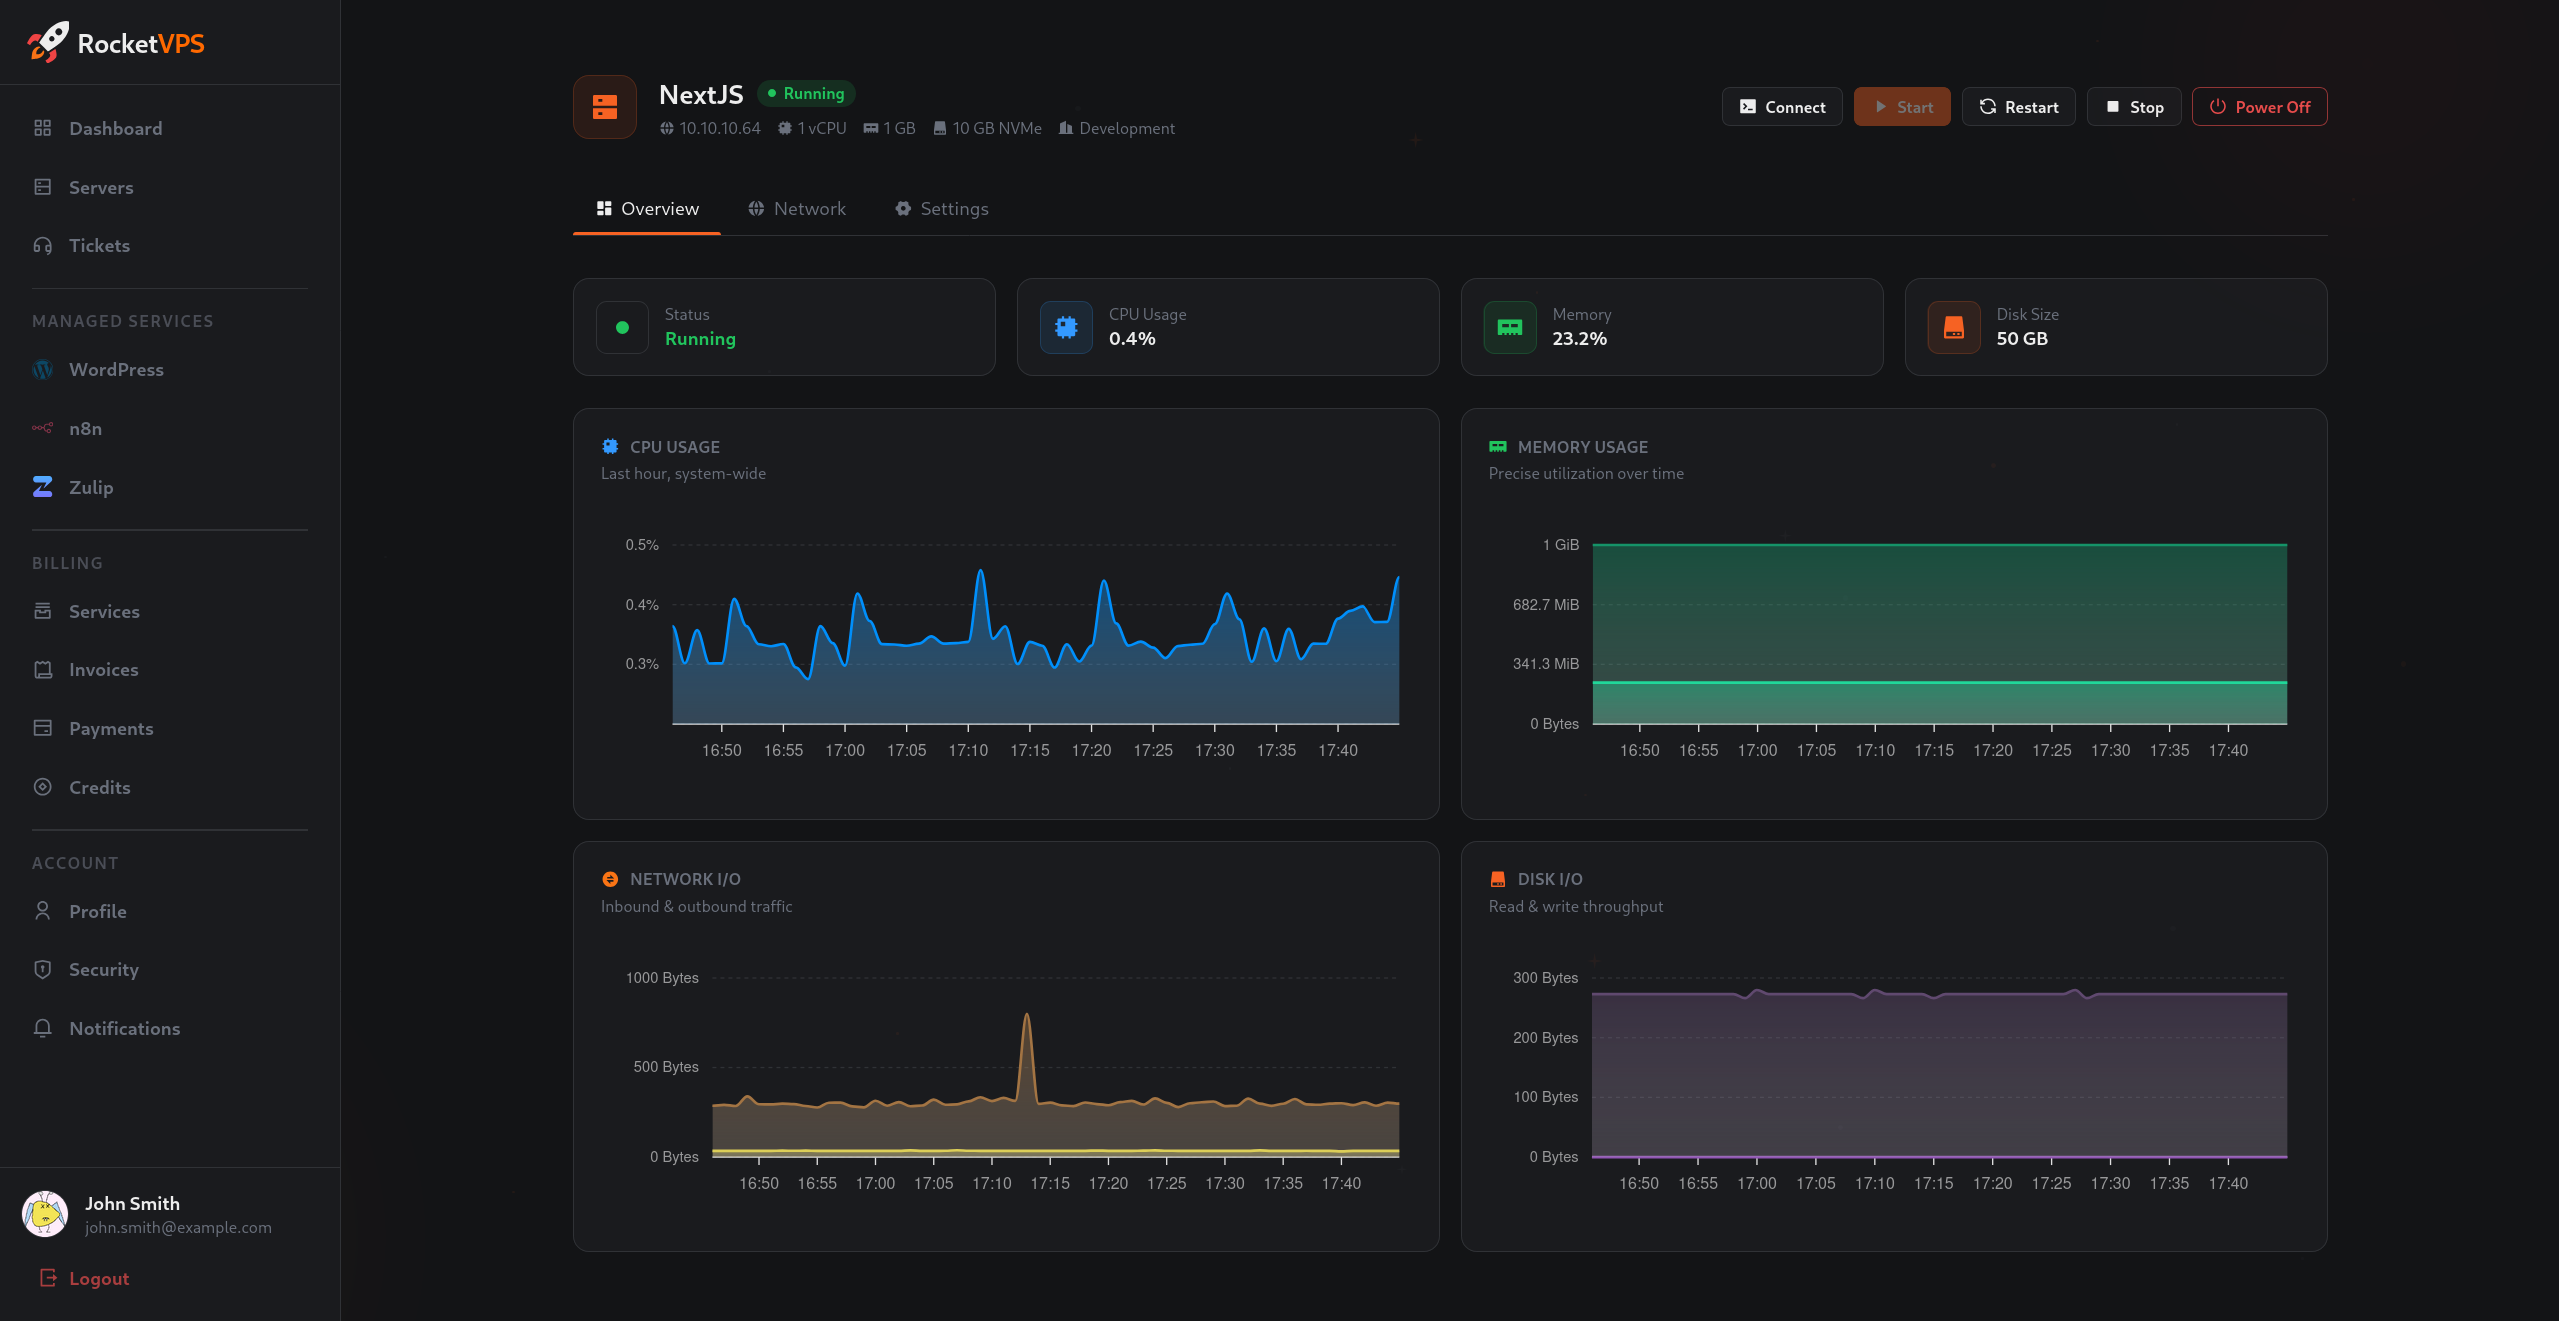Click John Smith's avatar image

pyautogui.click(x=45, y=1214)
